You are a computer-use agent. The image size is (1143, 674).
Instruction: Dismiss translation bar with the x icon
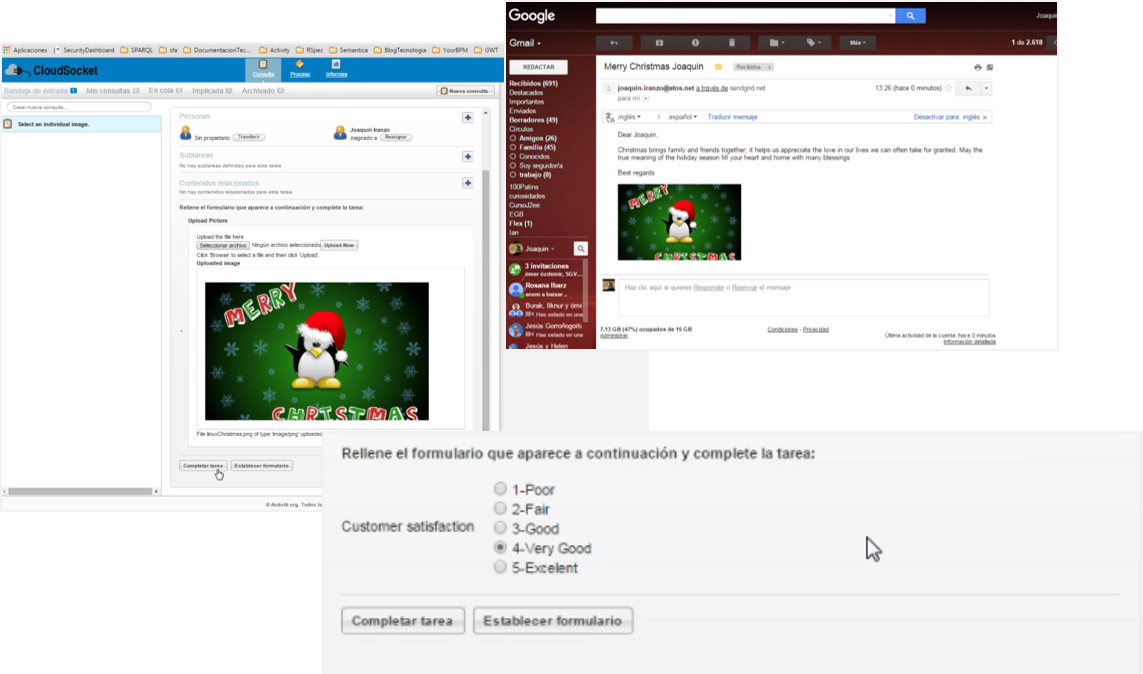pos(985,117)
